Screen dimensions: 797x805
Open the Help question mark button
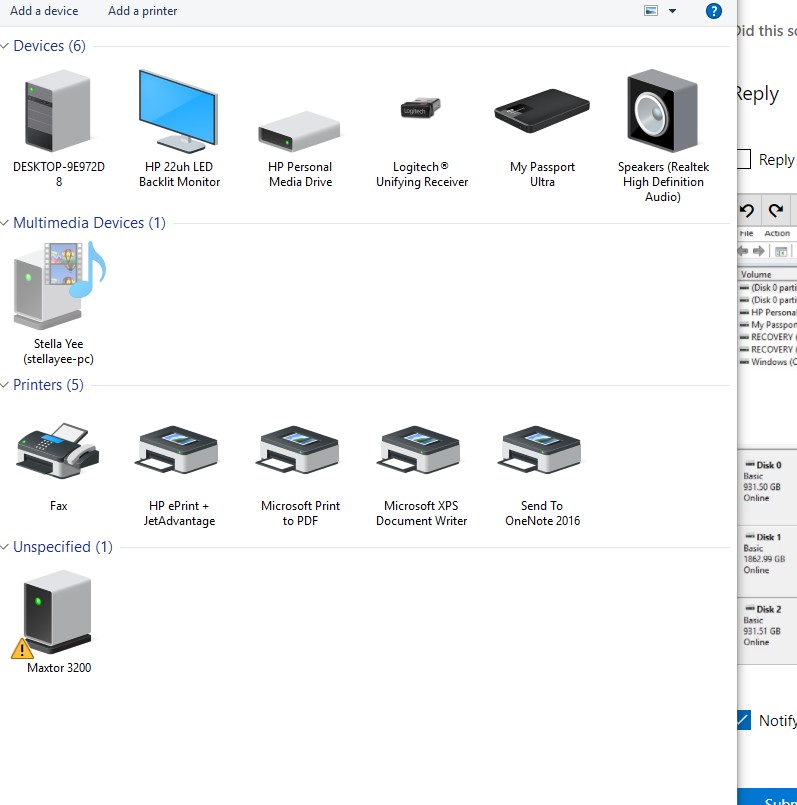714,11
